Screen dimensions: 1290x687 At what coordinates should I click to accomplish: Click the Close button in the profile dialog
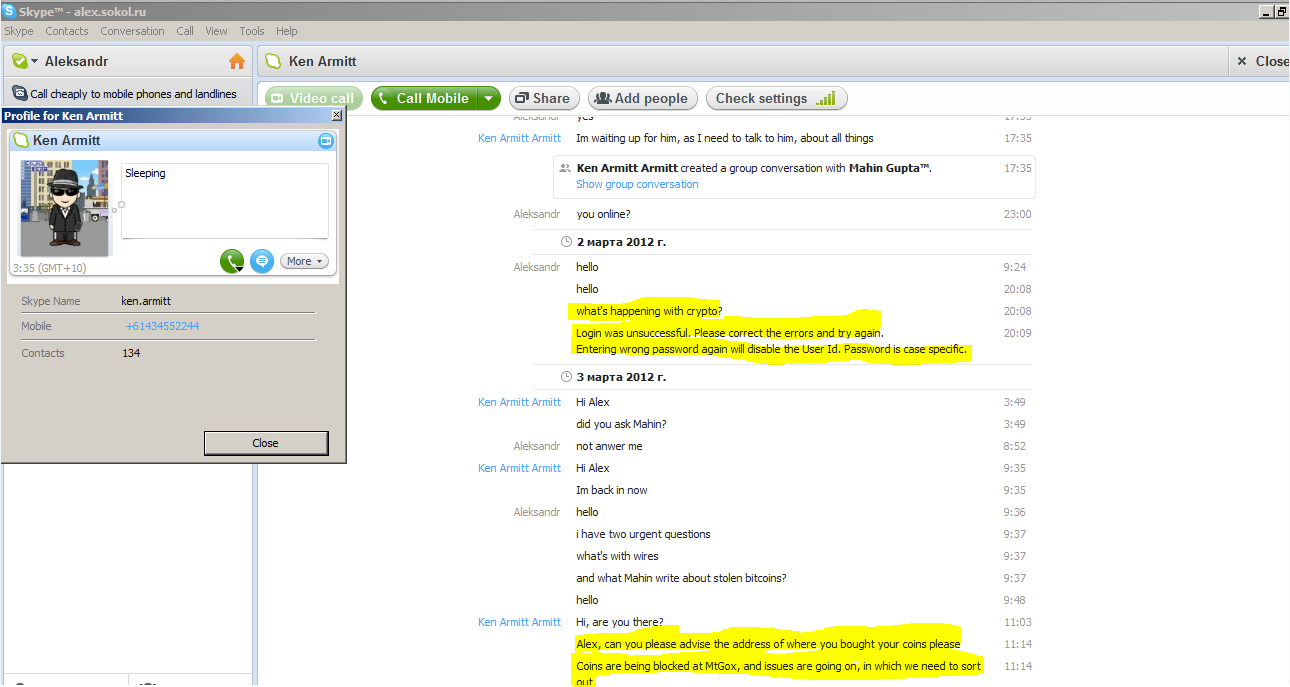(x=265, y=443)
